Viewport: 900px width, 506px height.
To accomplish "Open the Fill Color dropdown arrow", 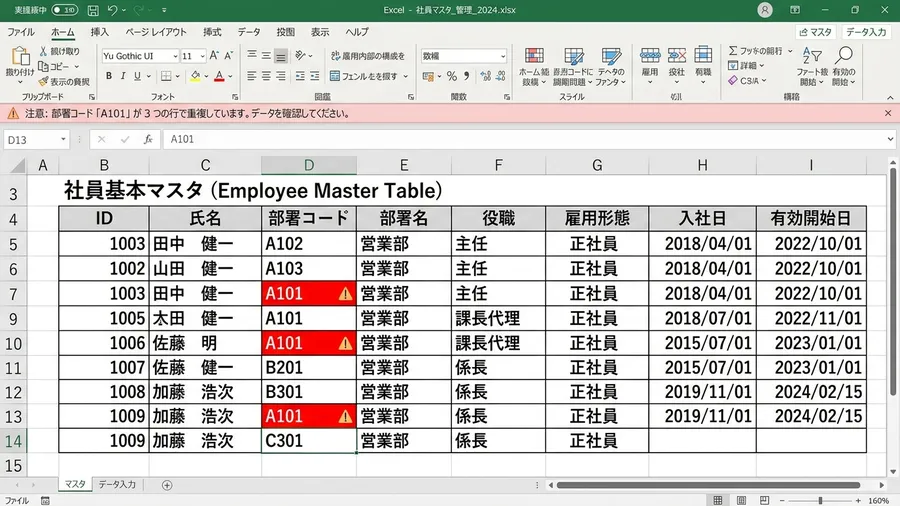I will click(206, 76).
